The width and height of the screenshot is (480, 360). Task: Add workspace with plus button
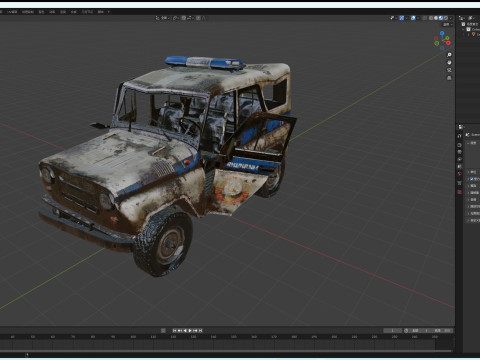tap(109, 12)
